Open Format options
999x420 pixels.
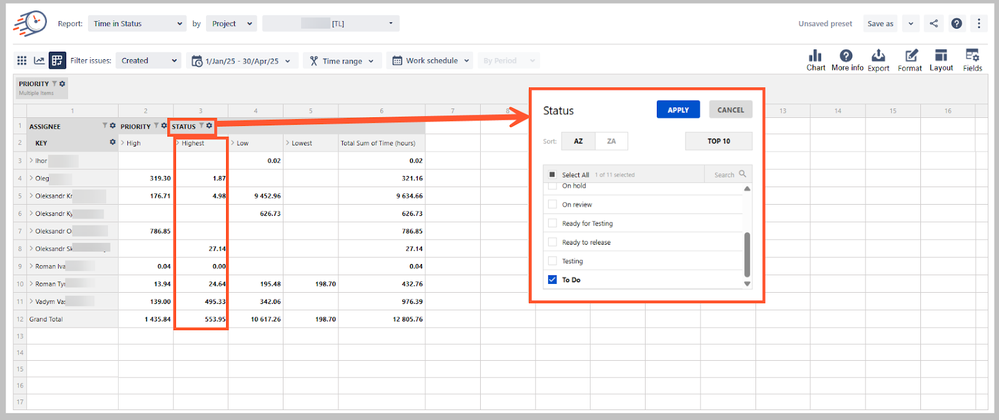coord(910,61)
